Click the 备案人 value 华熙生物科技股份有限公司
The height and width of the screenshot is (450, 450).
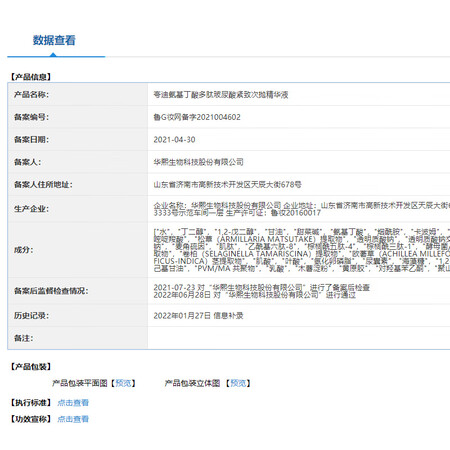click(x=198, y=162)
